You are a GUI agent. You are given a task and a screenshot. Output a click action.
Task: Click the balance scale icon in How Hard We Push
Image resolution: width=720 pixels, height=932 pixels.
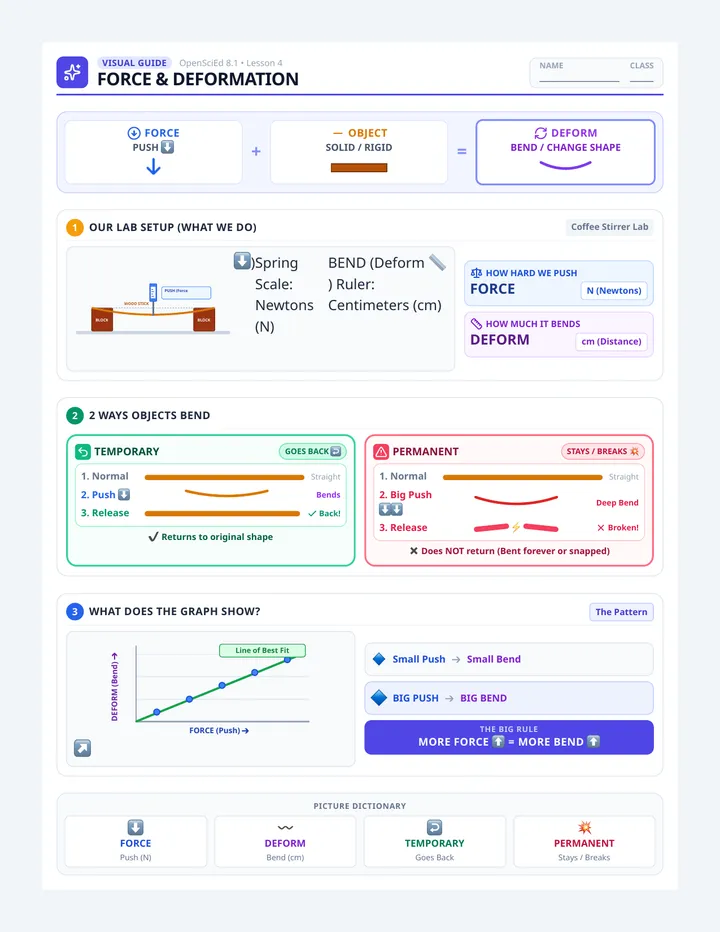476,273
